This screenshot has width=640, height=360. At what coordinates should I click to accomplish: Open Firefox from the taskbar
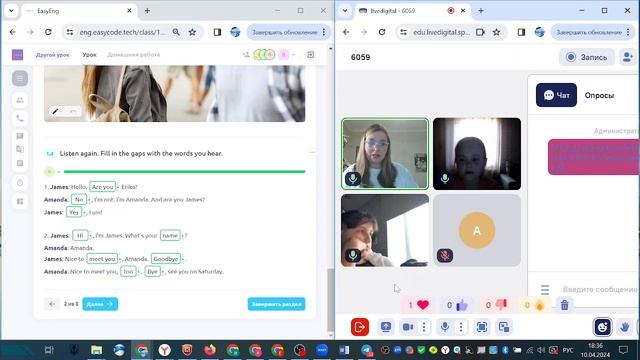coord(210,350)
